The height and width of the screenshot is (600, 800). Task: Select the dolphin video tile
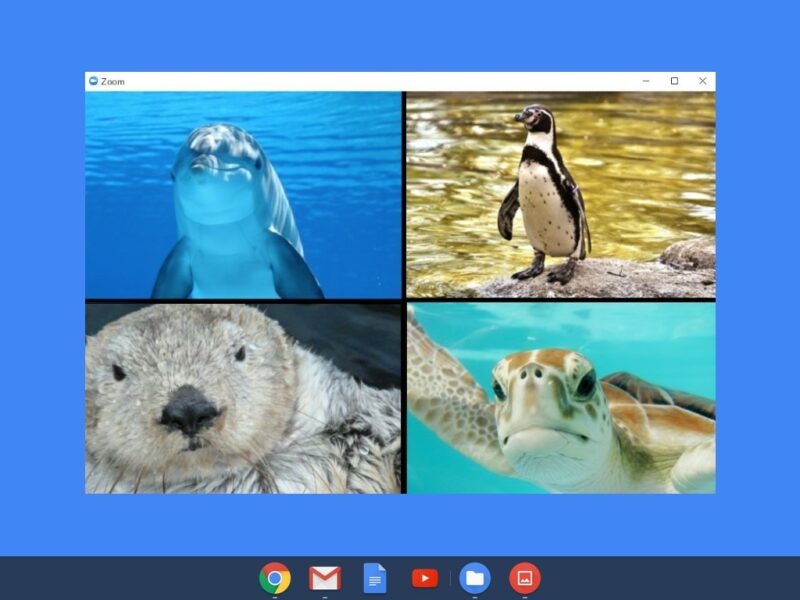click(244, 195)
